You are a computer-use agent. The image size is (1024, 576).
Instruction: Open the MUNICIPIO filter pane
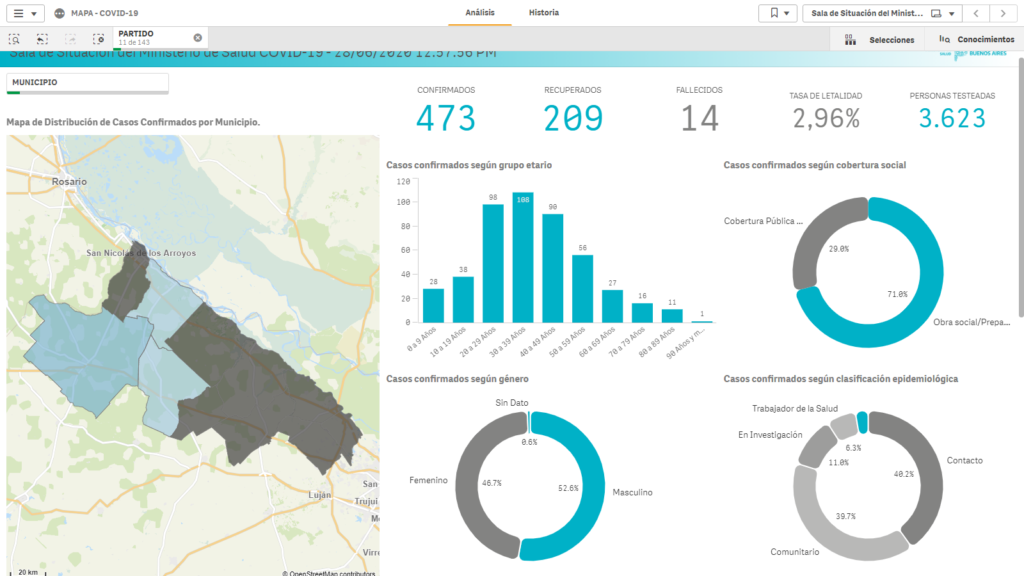(87, 82)
